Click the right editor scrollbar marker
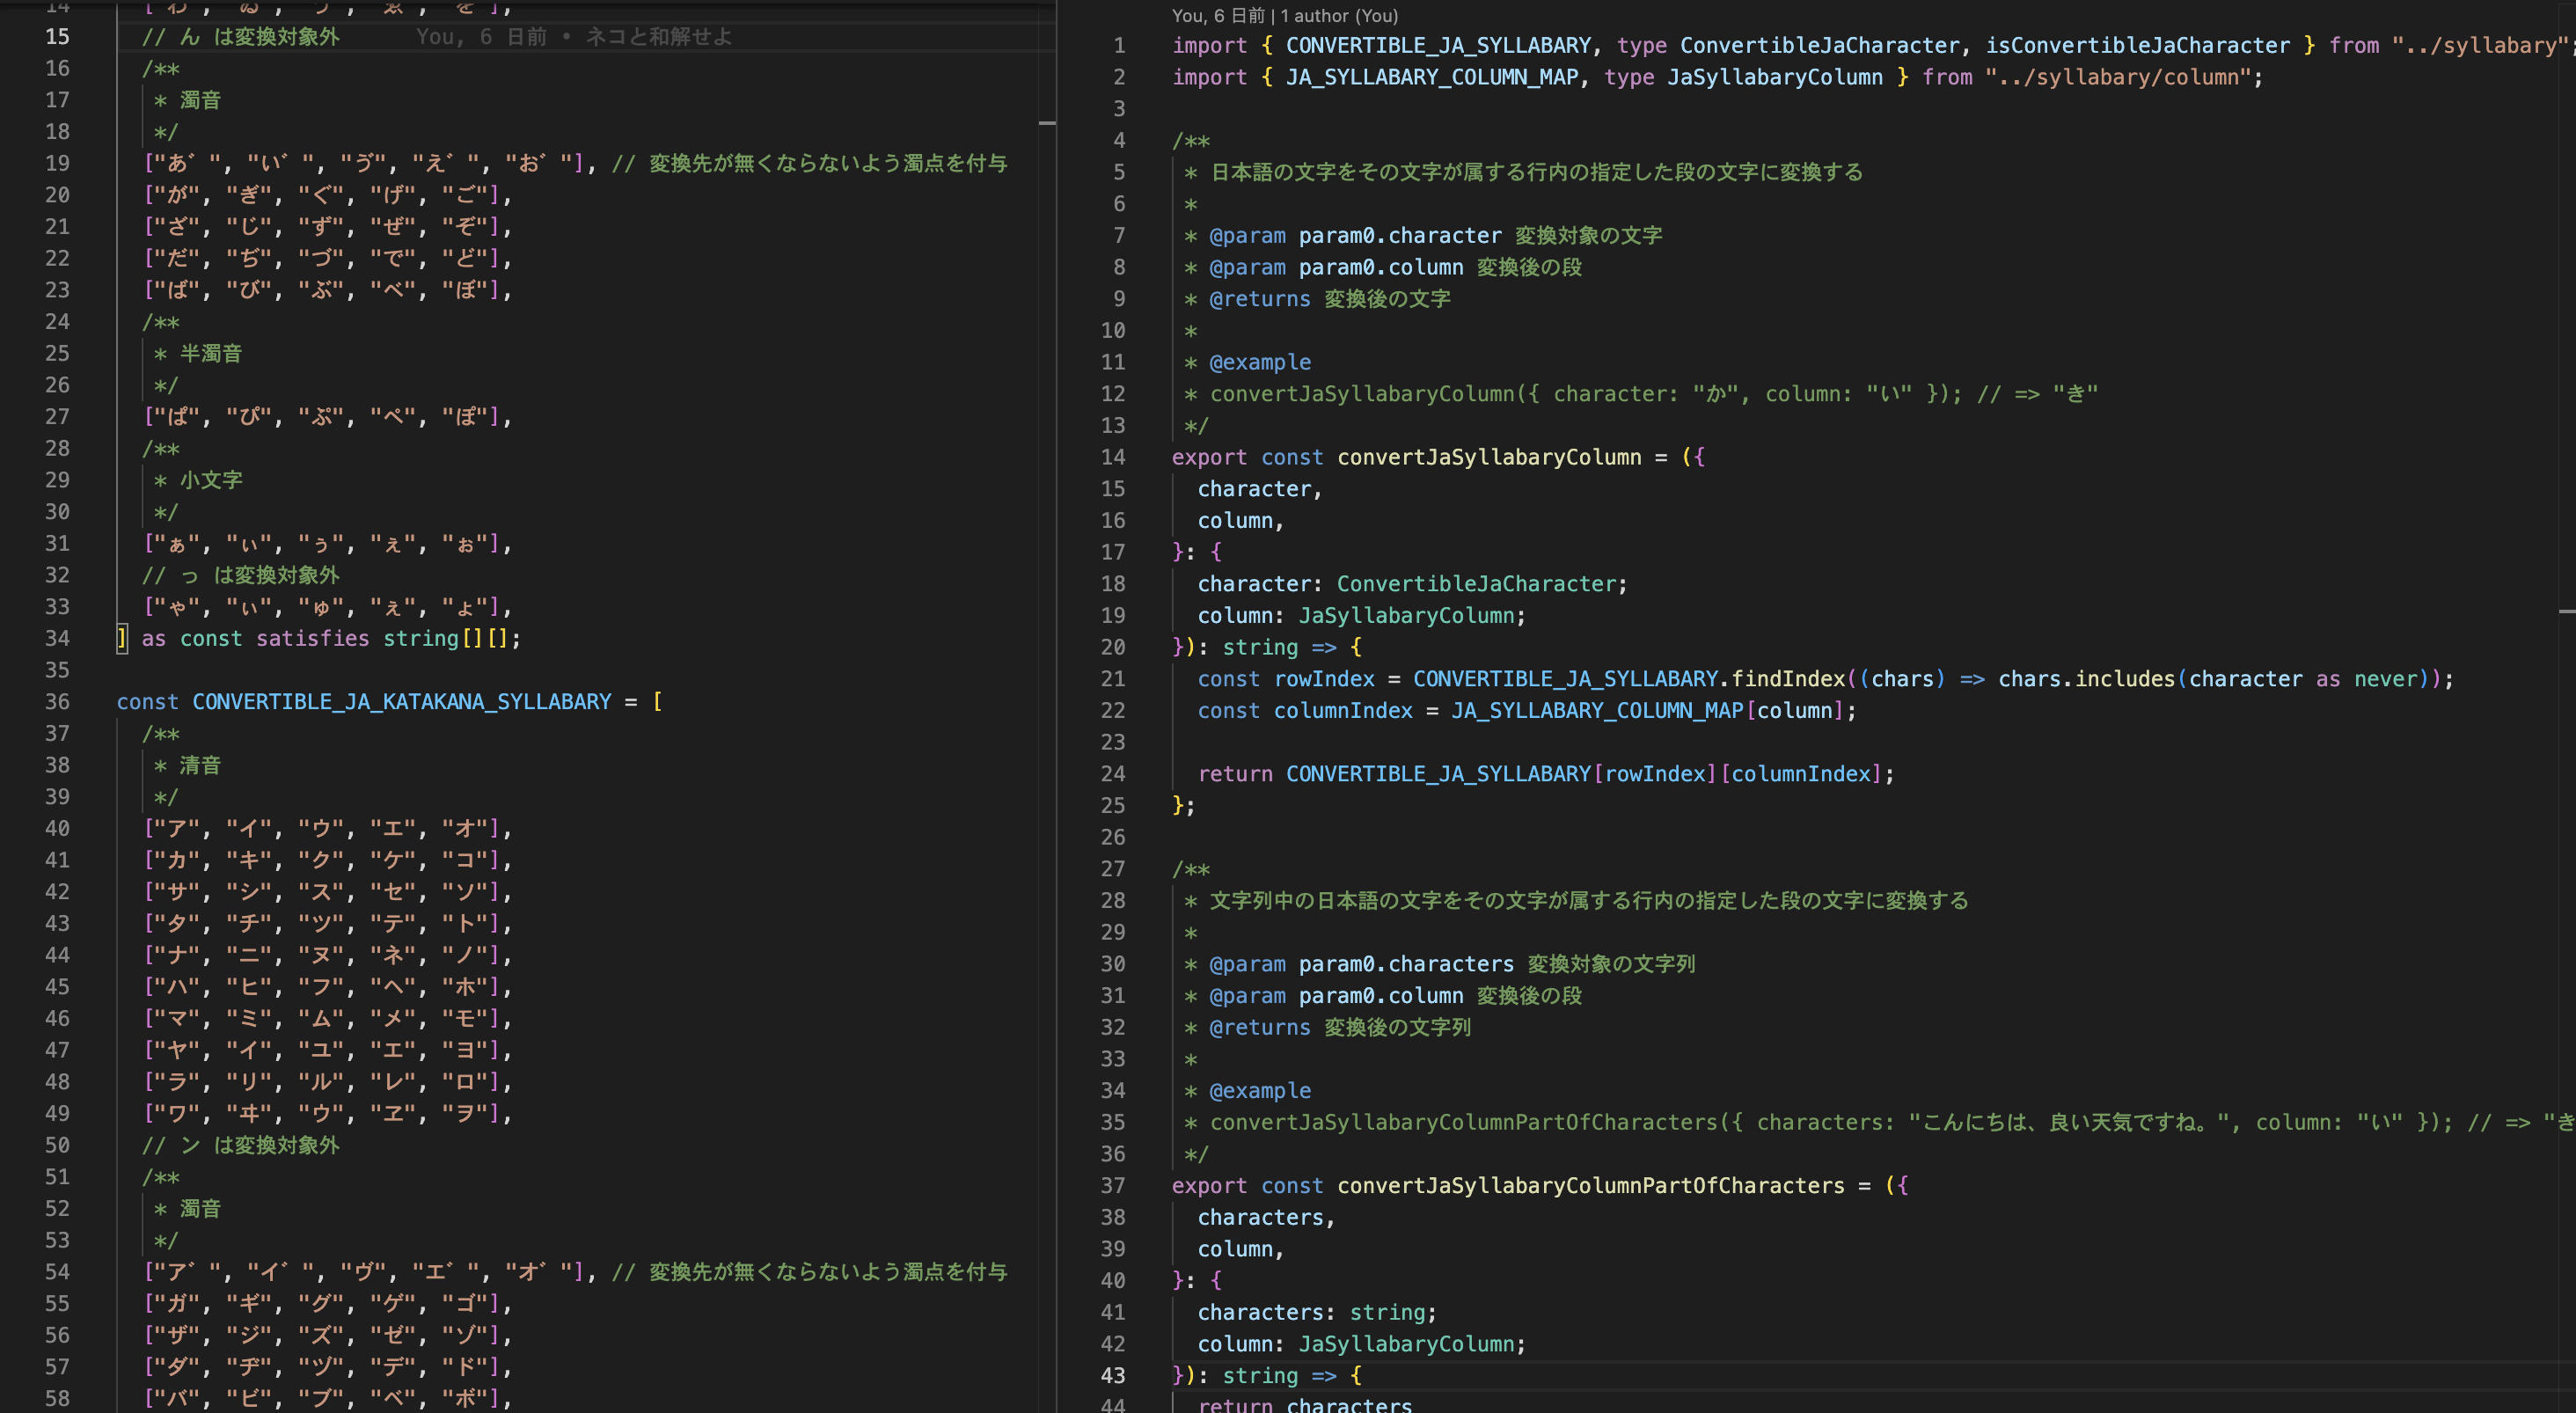Viewport: 2576px width, 1413px height. tap(2566, 611)
